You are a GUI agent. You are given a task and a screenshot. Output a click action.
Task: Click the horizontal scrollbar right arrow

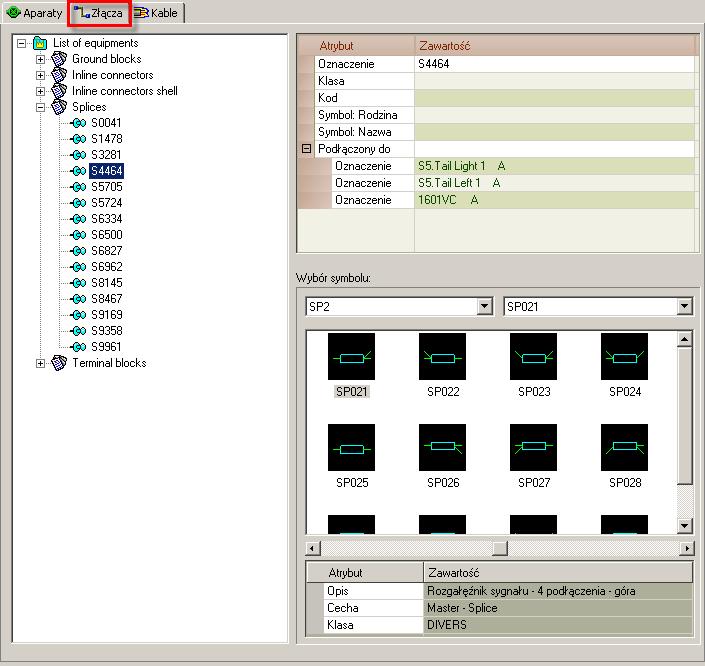[686, 548]
